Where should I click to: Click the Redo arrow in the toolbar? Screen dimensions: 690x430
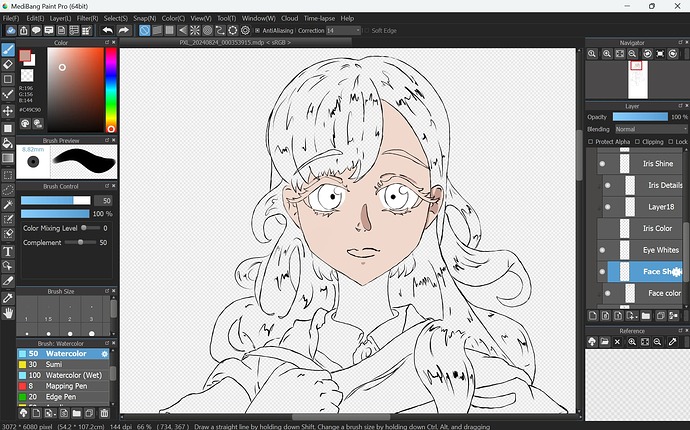[124, 30]
